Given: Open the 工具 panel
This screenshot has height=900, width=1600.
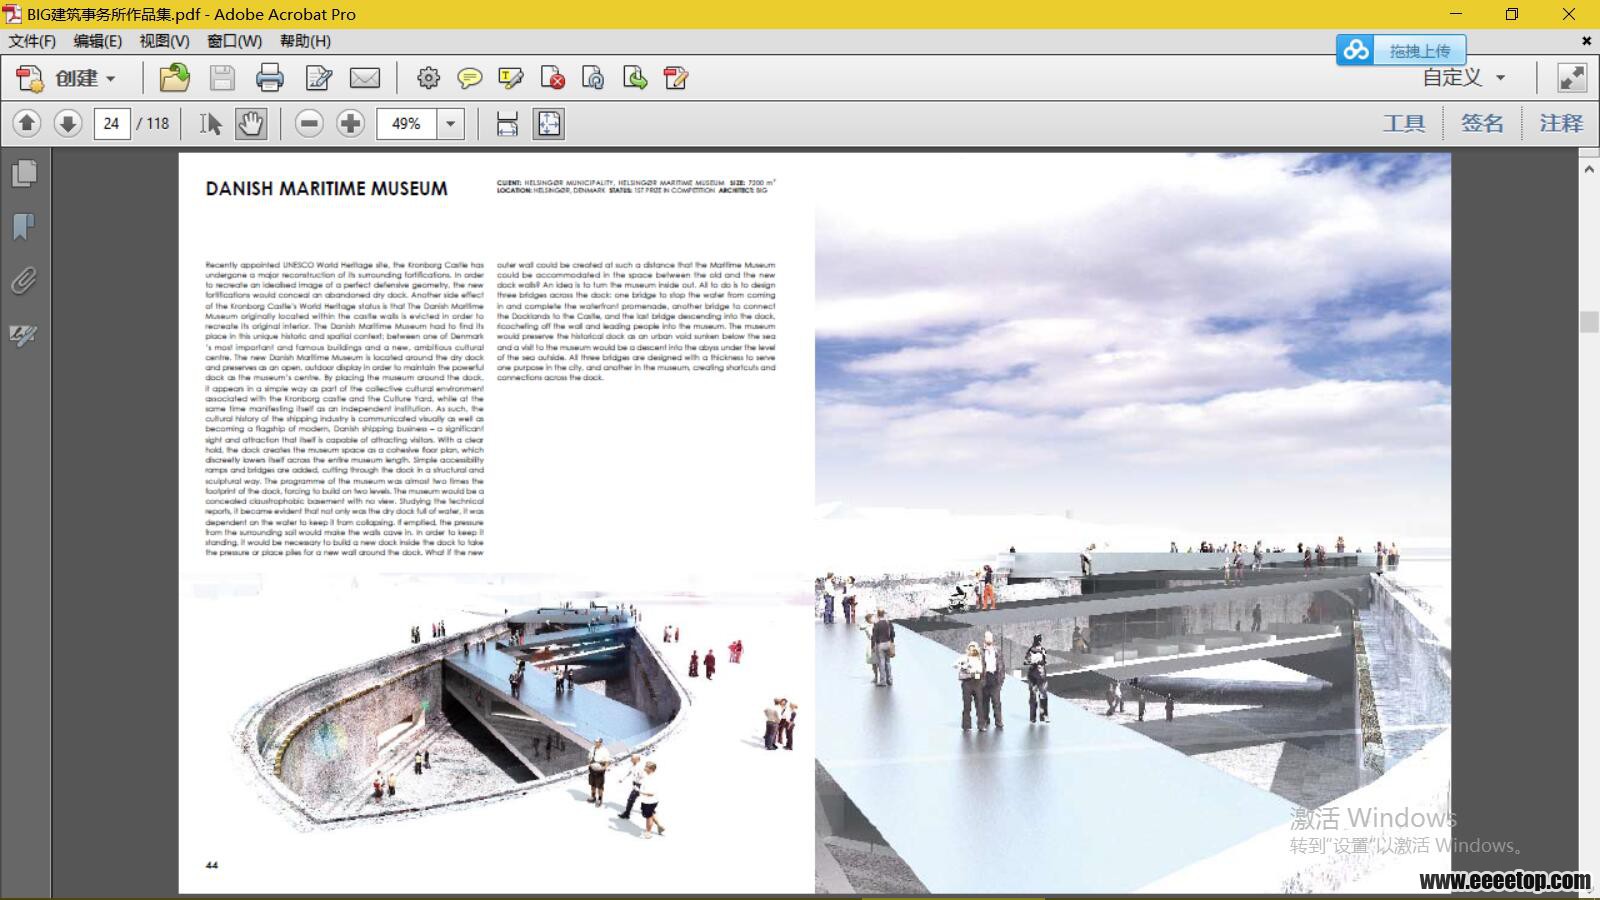Looking at the screenshot, I should (1404, 123).
